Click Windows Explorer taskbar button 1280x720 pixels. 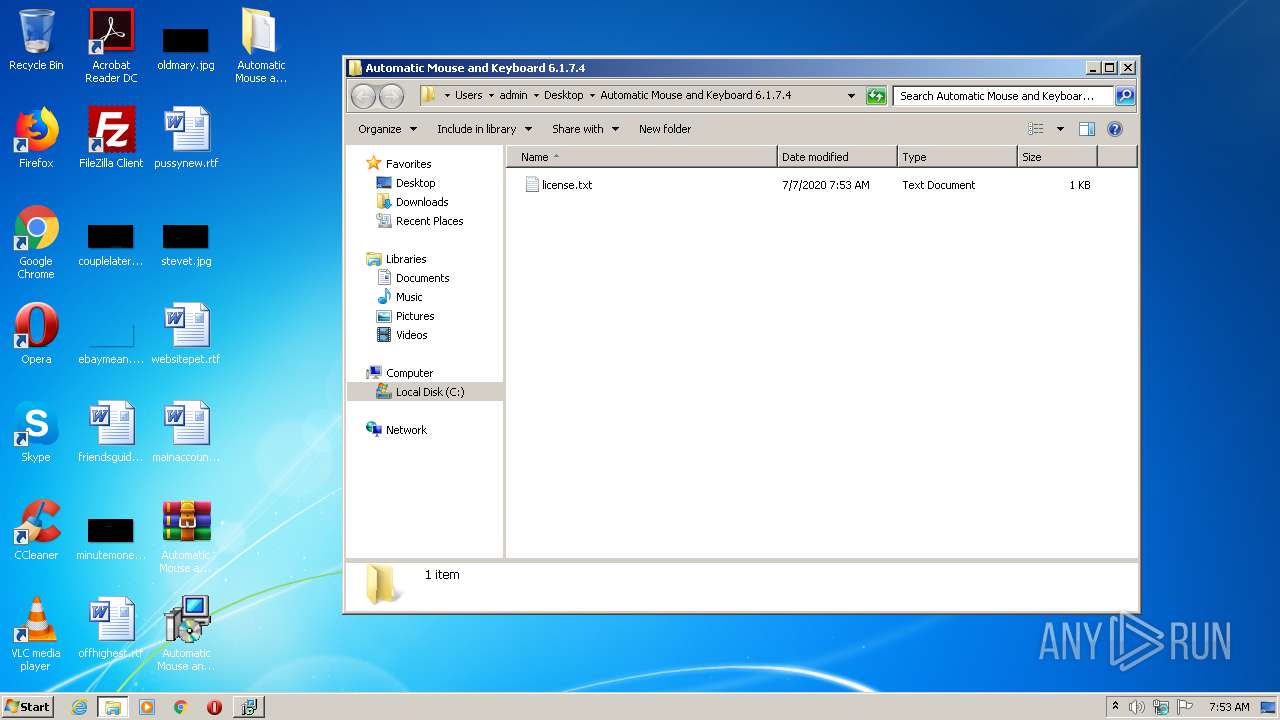click(x=113, y=707)
